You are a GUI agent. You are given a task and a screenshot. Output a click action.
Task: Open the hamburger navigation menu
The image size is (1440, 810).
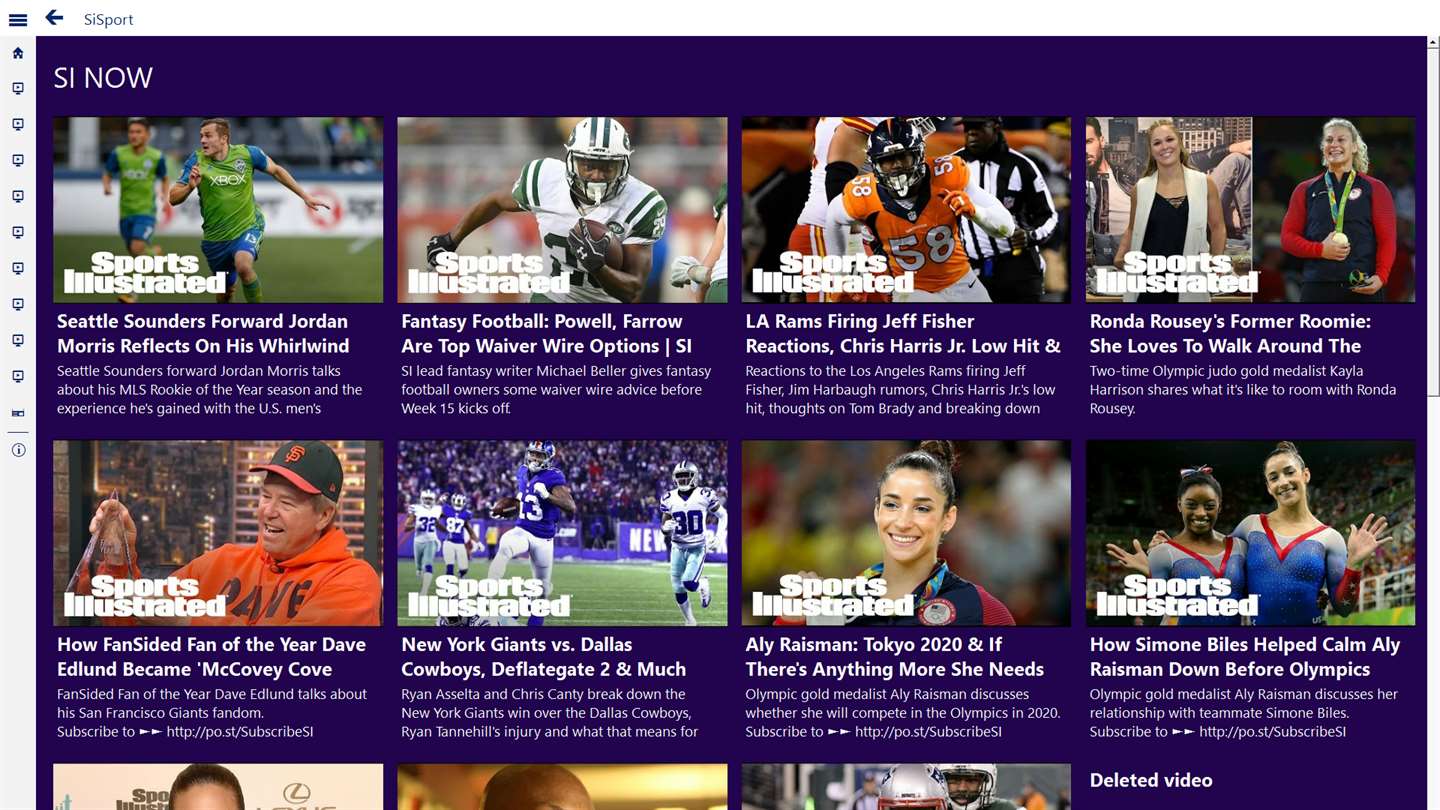click(18, 19)
